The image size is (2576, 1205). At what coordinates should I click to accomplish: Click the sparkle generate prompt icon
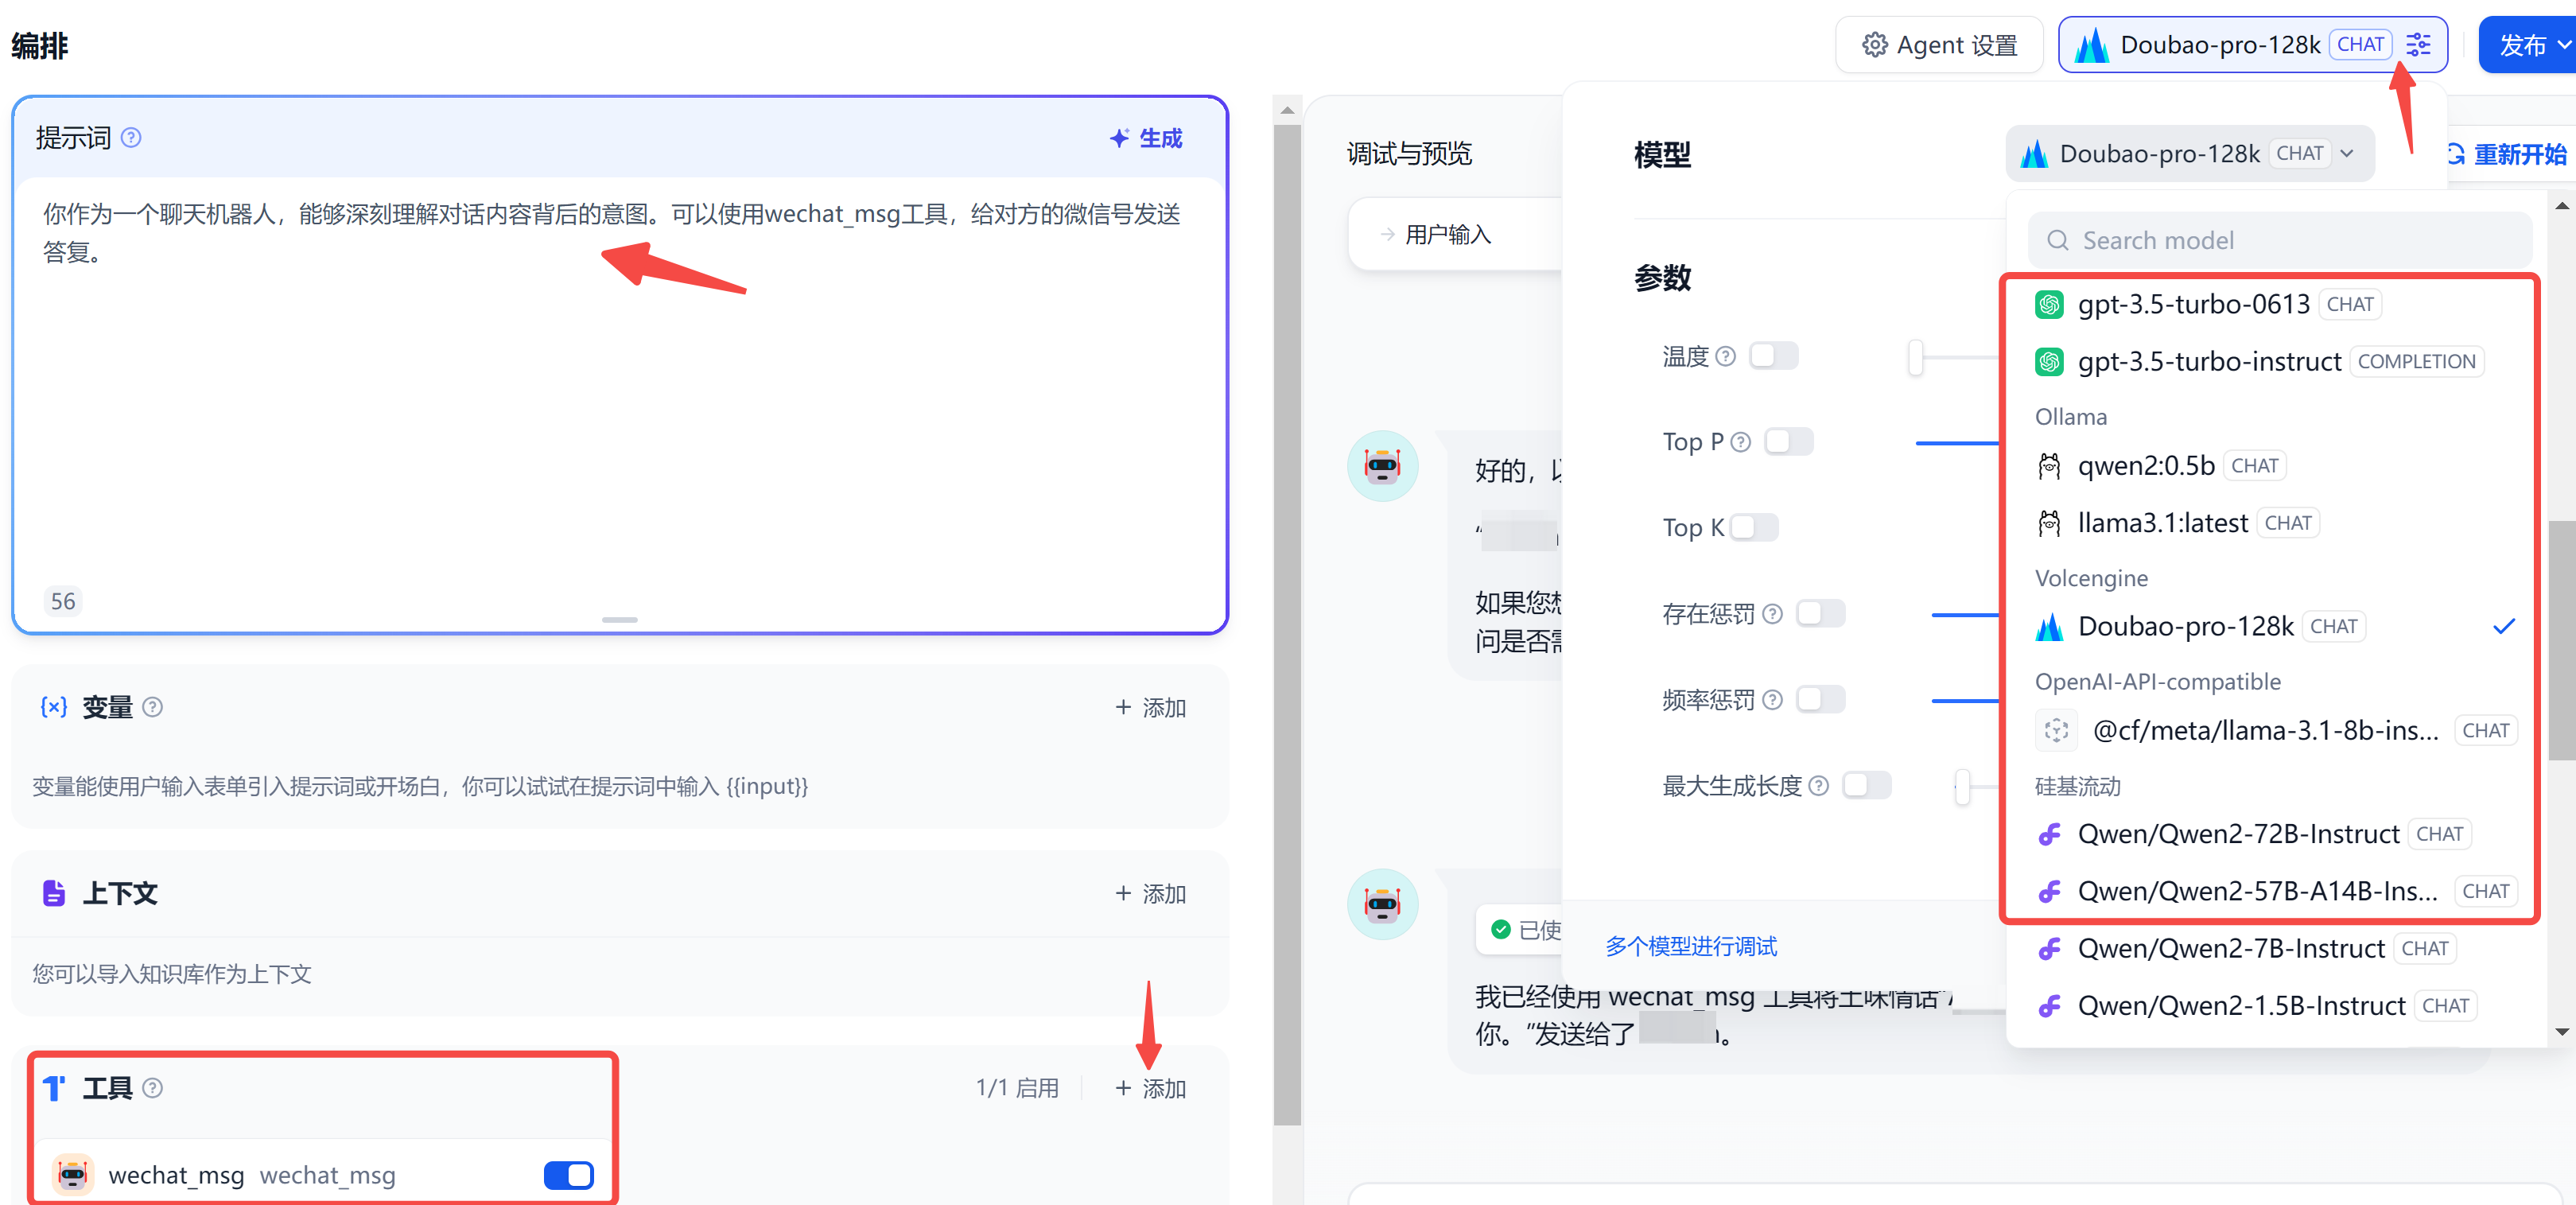pyautogui.click(x=1119, y=138)
